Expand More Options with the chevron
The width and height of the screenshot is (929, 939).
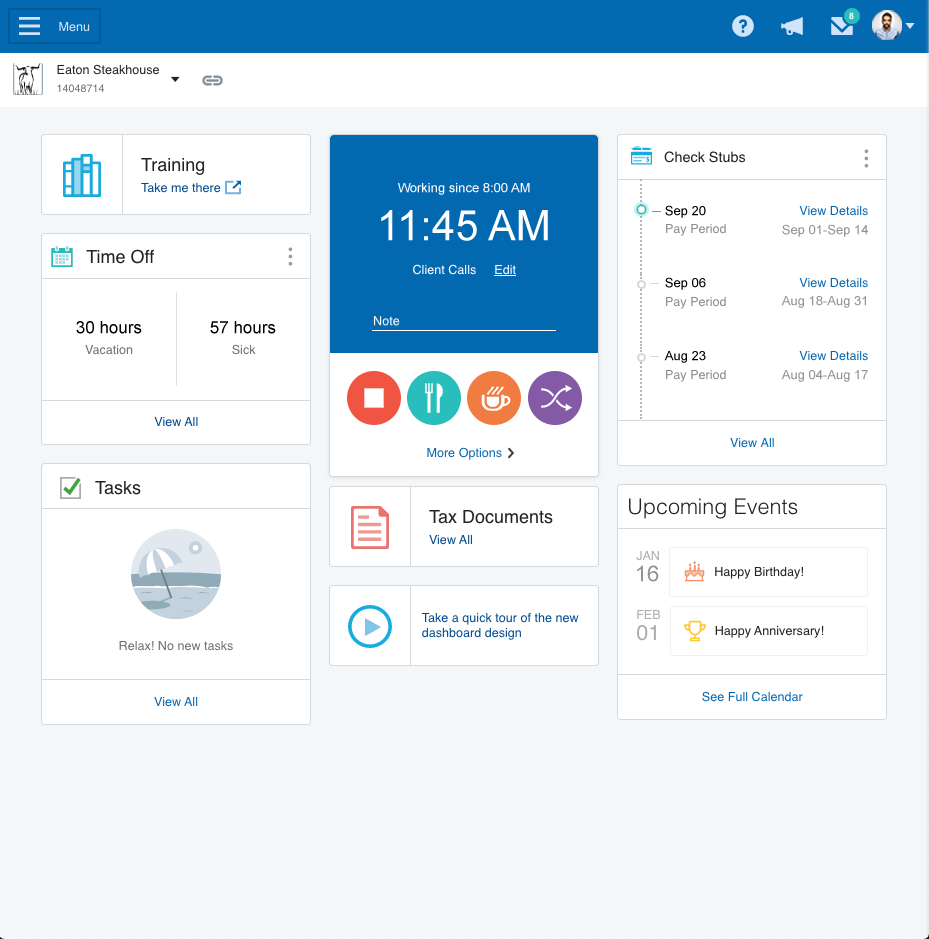[x=509, y=453]
